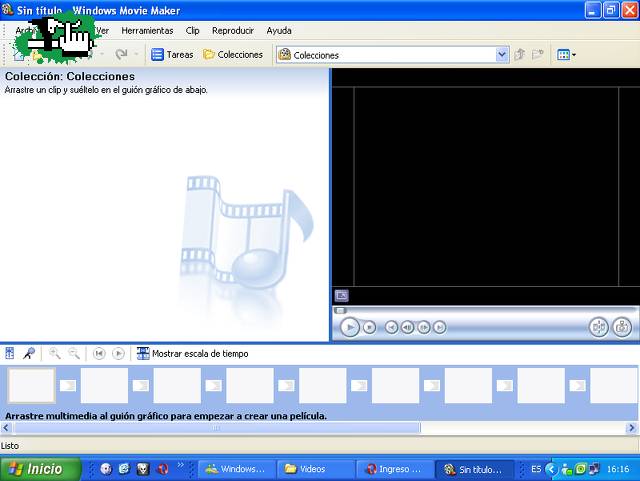Click the Take Picture camera icon
This screenshot has height=481, width=640.
622,327
